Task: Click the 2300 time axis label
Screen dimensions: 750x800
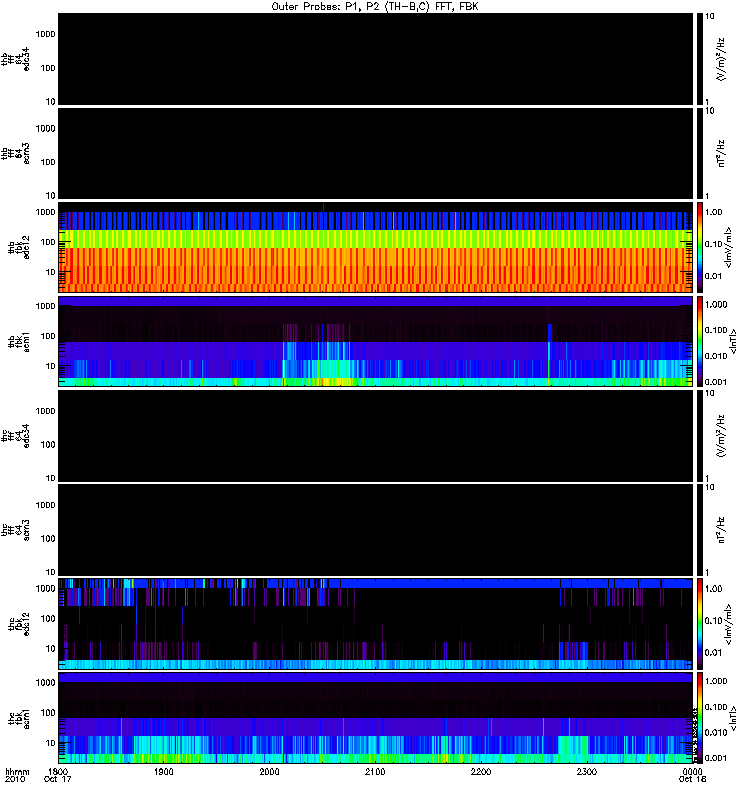Action: [587, 771]
